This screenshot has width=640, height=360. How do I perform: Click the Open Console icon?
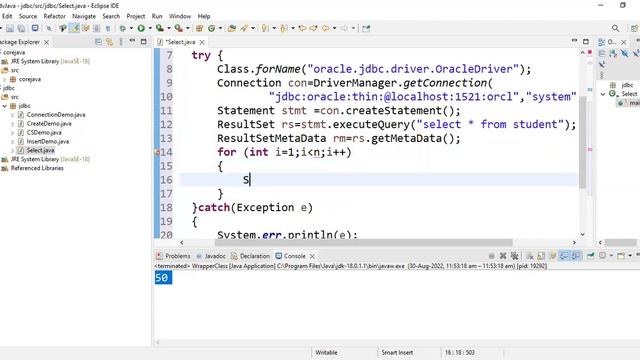(621, 256)
